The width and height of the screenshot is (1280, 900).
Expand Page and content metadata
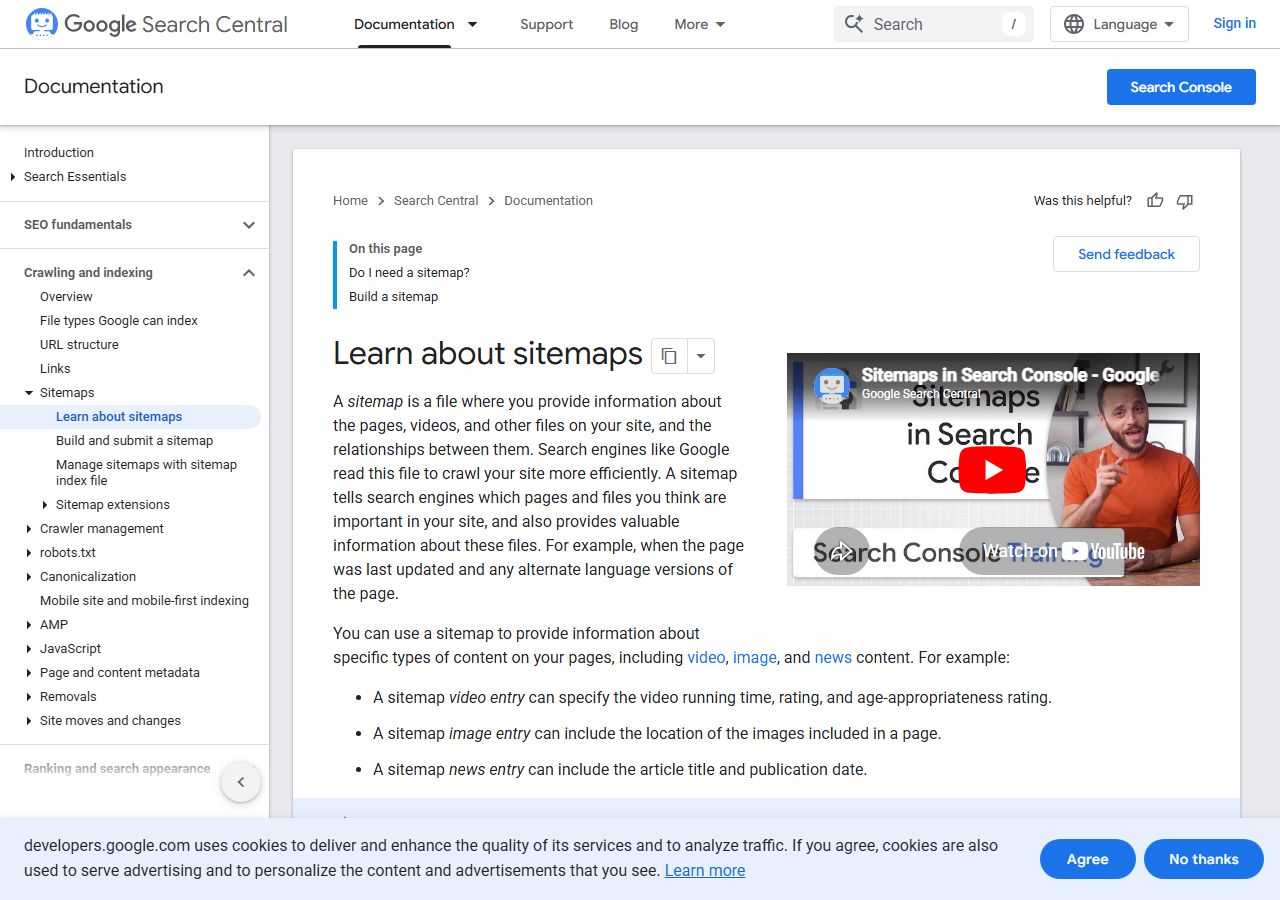click(29, 673)
